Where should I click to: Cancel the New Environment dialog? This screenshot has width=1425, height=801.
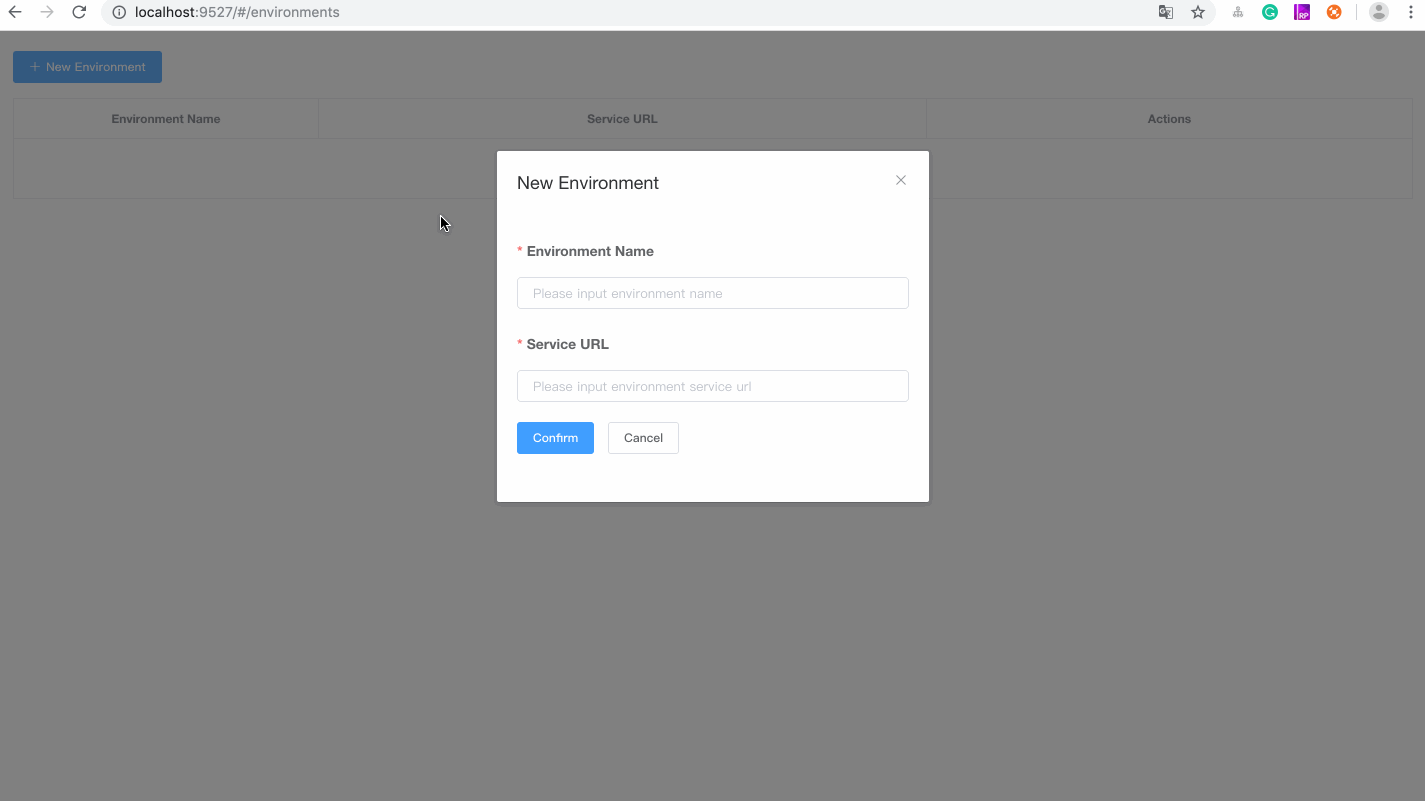[x=643, y=437]
